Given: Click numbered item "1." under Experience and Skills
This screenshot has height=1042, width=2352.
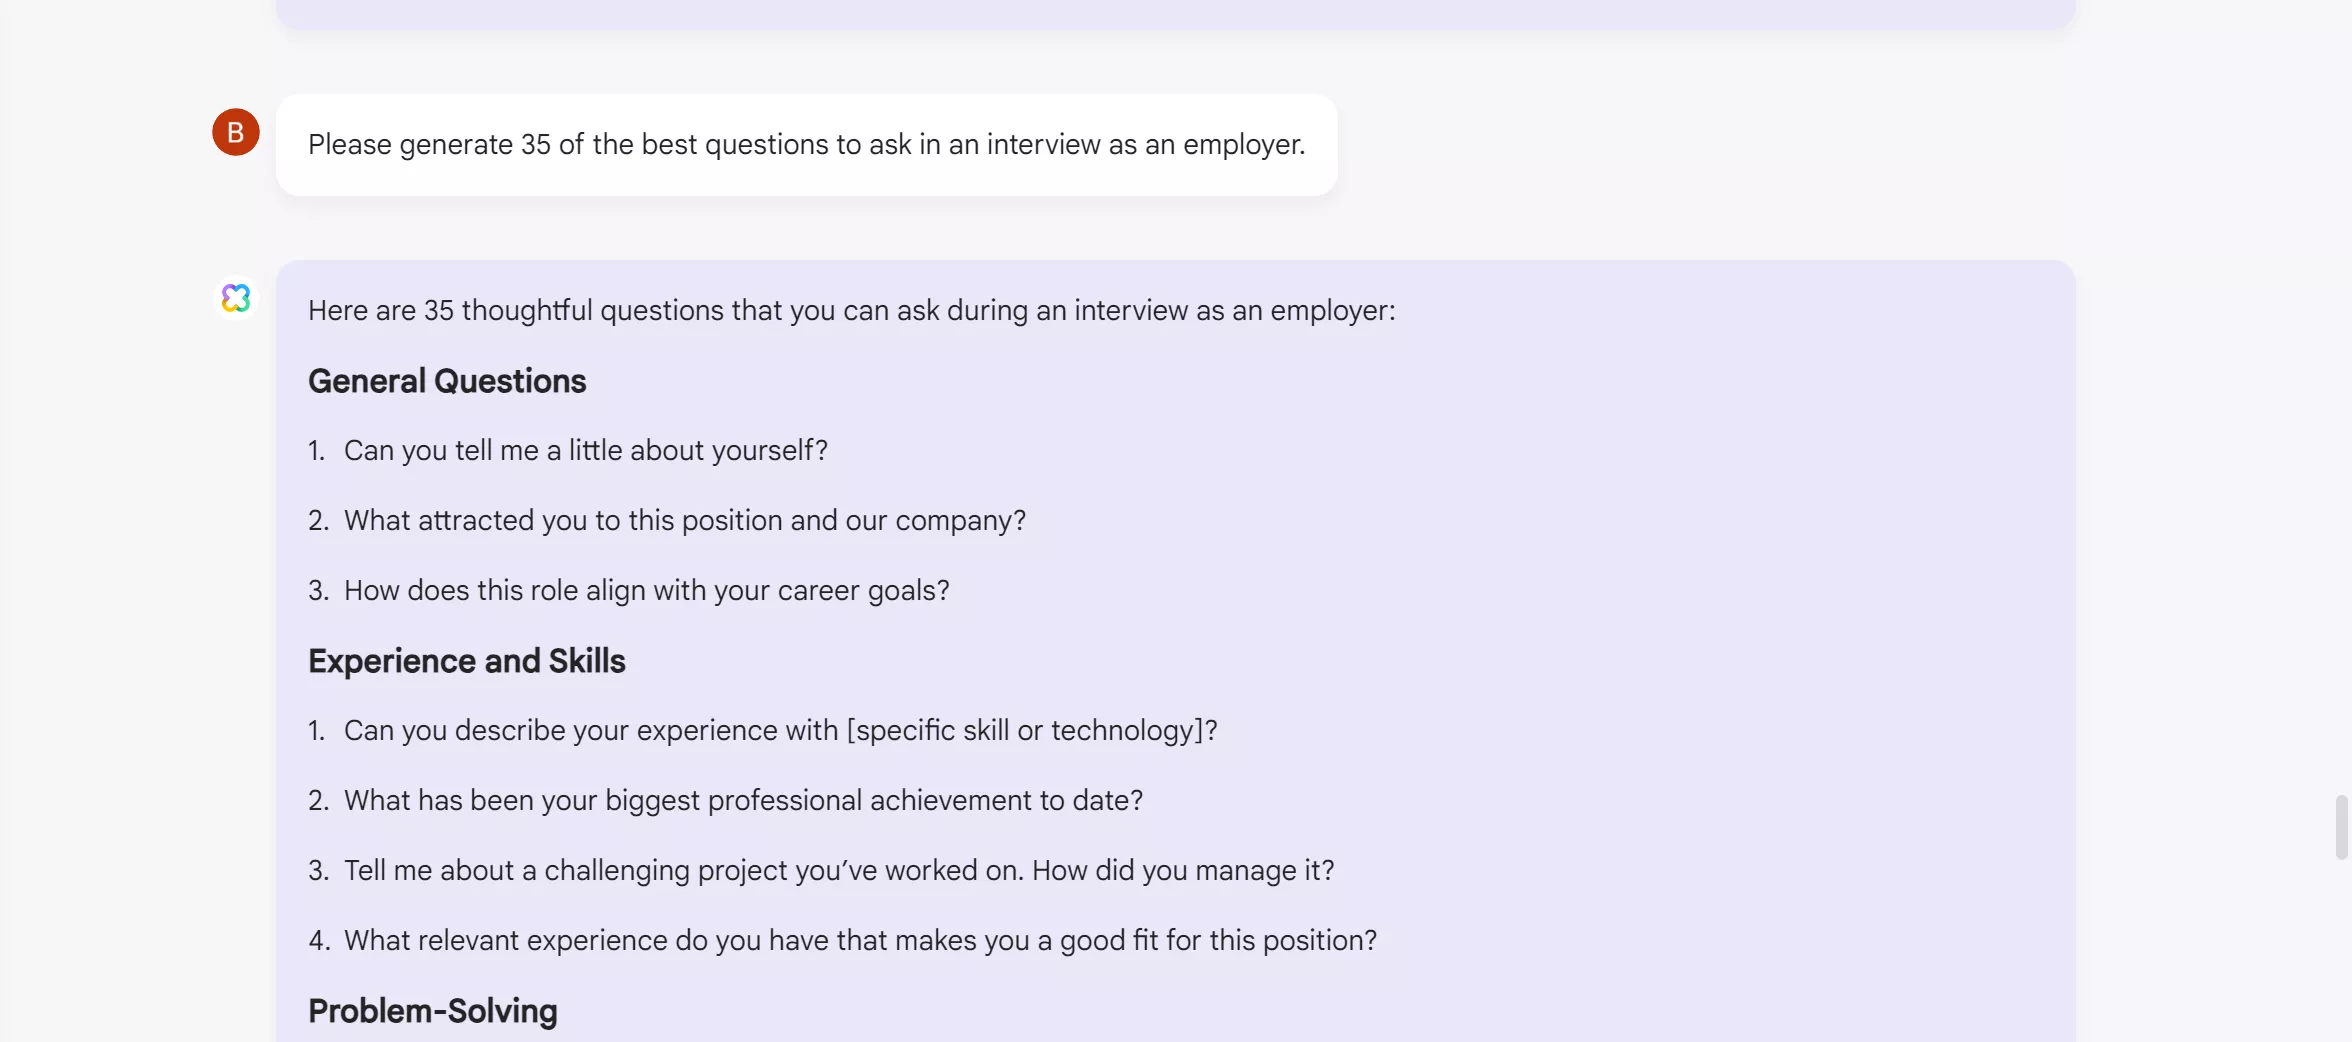Looking at the screenshot, I should click(x=317, y=730).
